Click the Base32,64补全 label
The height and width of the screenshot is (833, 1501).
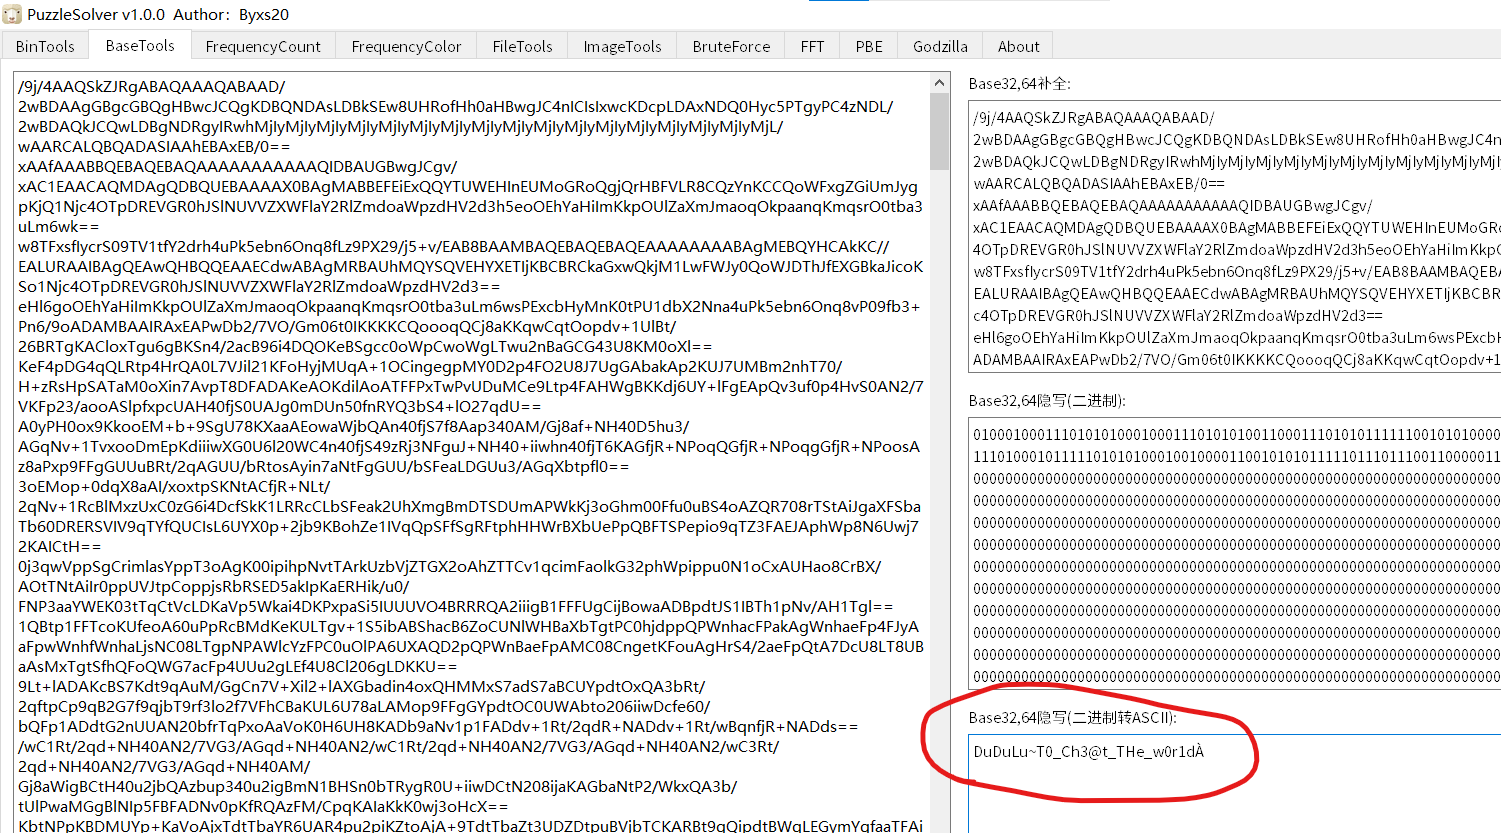pyautogui.click(x=1019, y=83)
